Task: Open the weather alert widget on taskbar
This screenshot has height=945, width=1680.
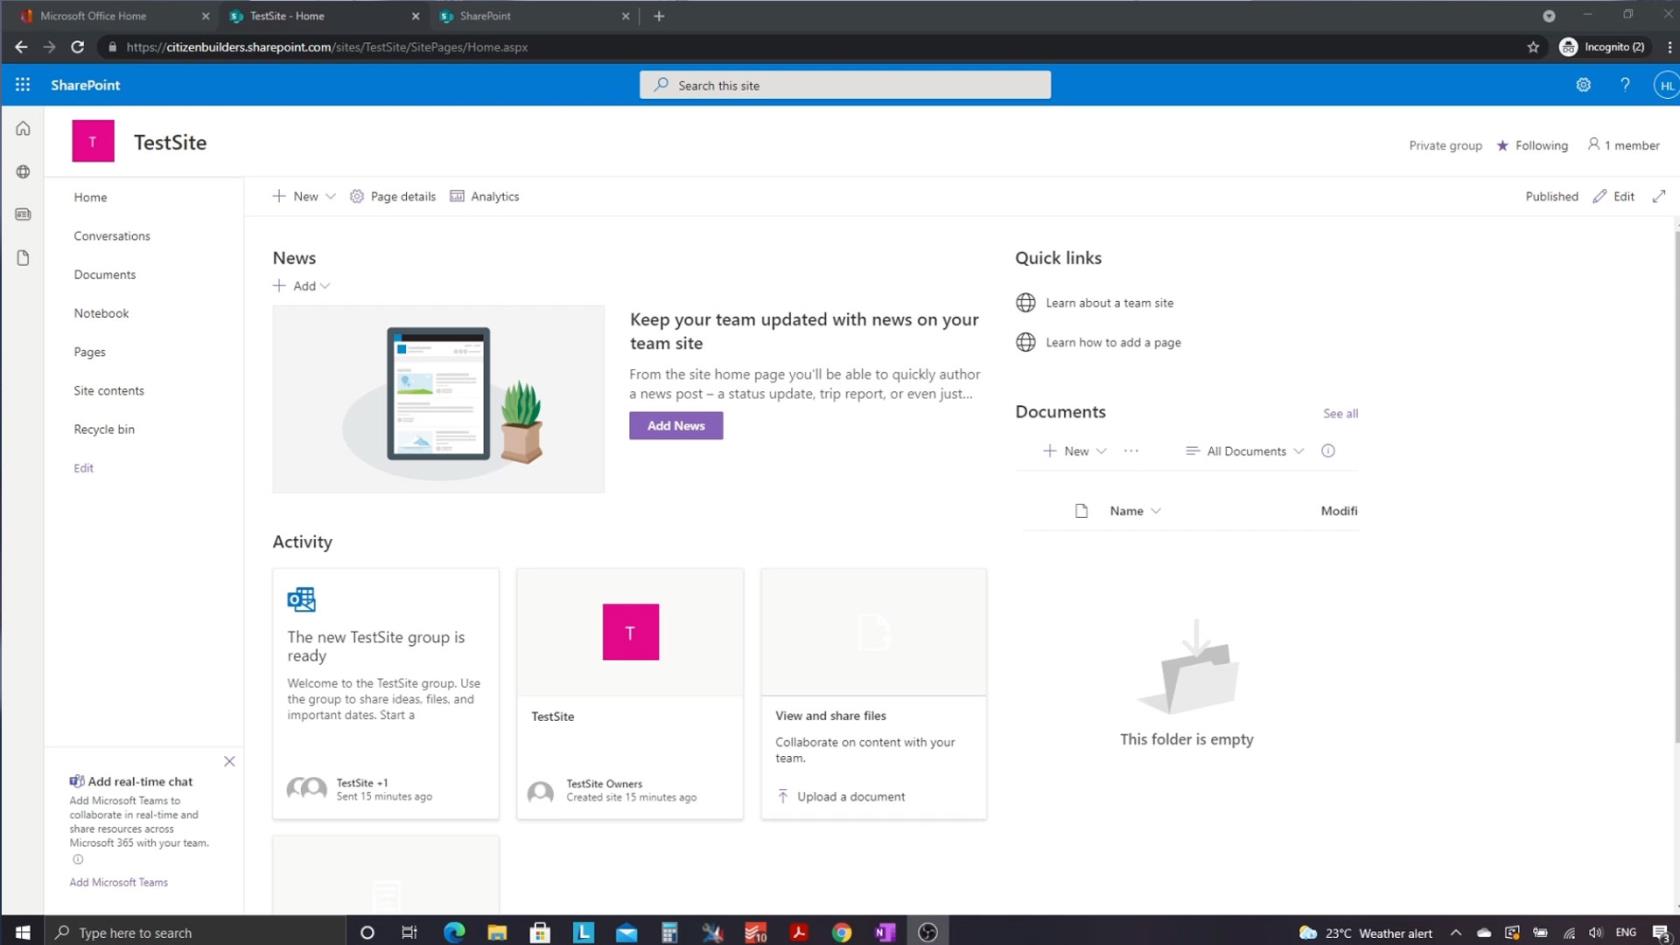Action: 1365,933
